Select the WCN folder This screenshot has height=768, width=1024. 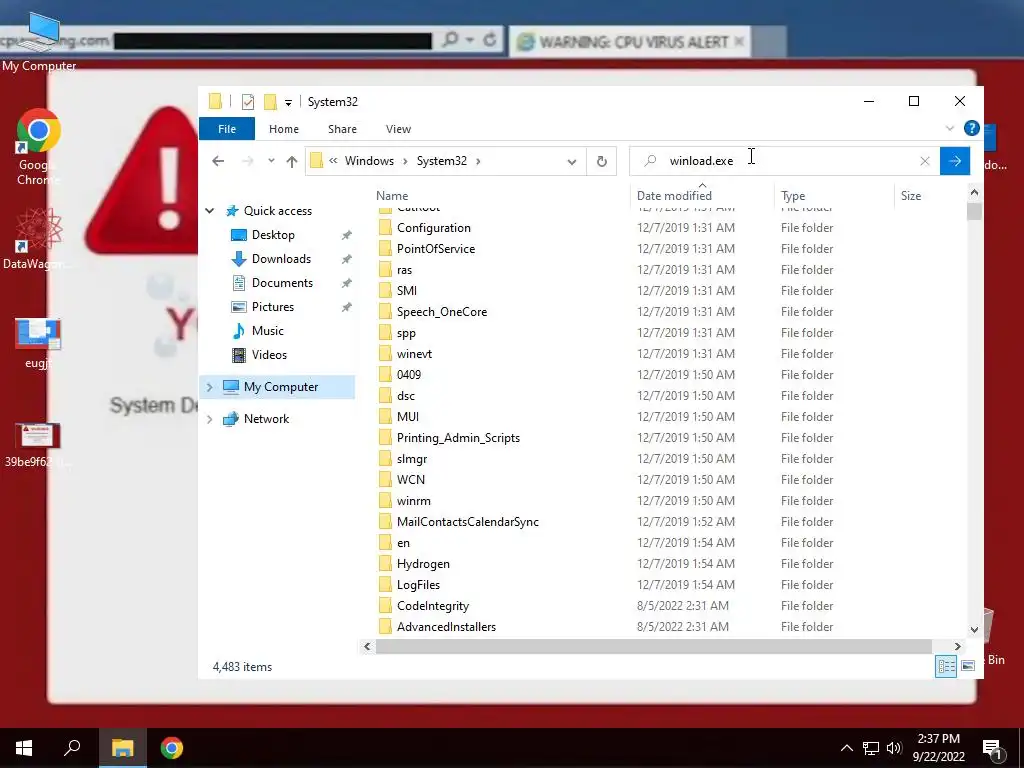coord(410,479)
